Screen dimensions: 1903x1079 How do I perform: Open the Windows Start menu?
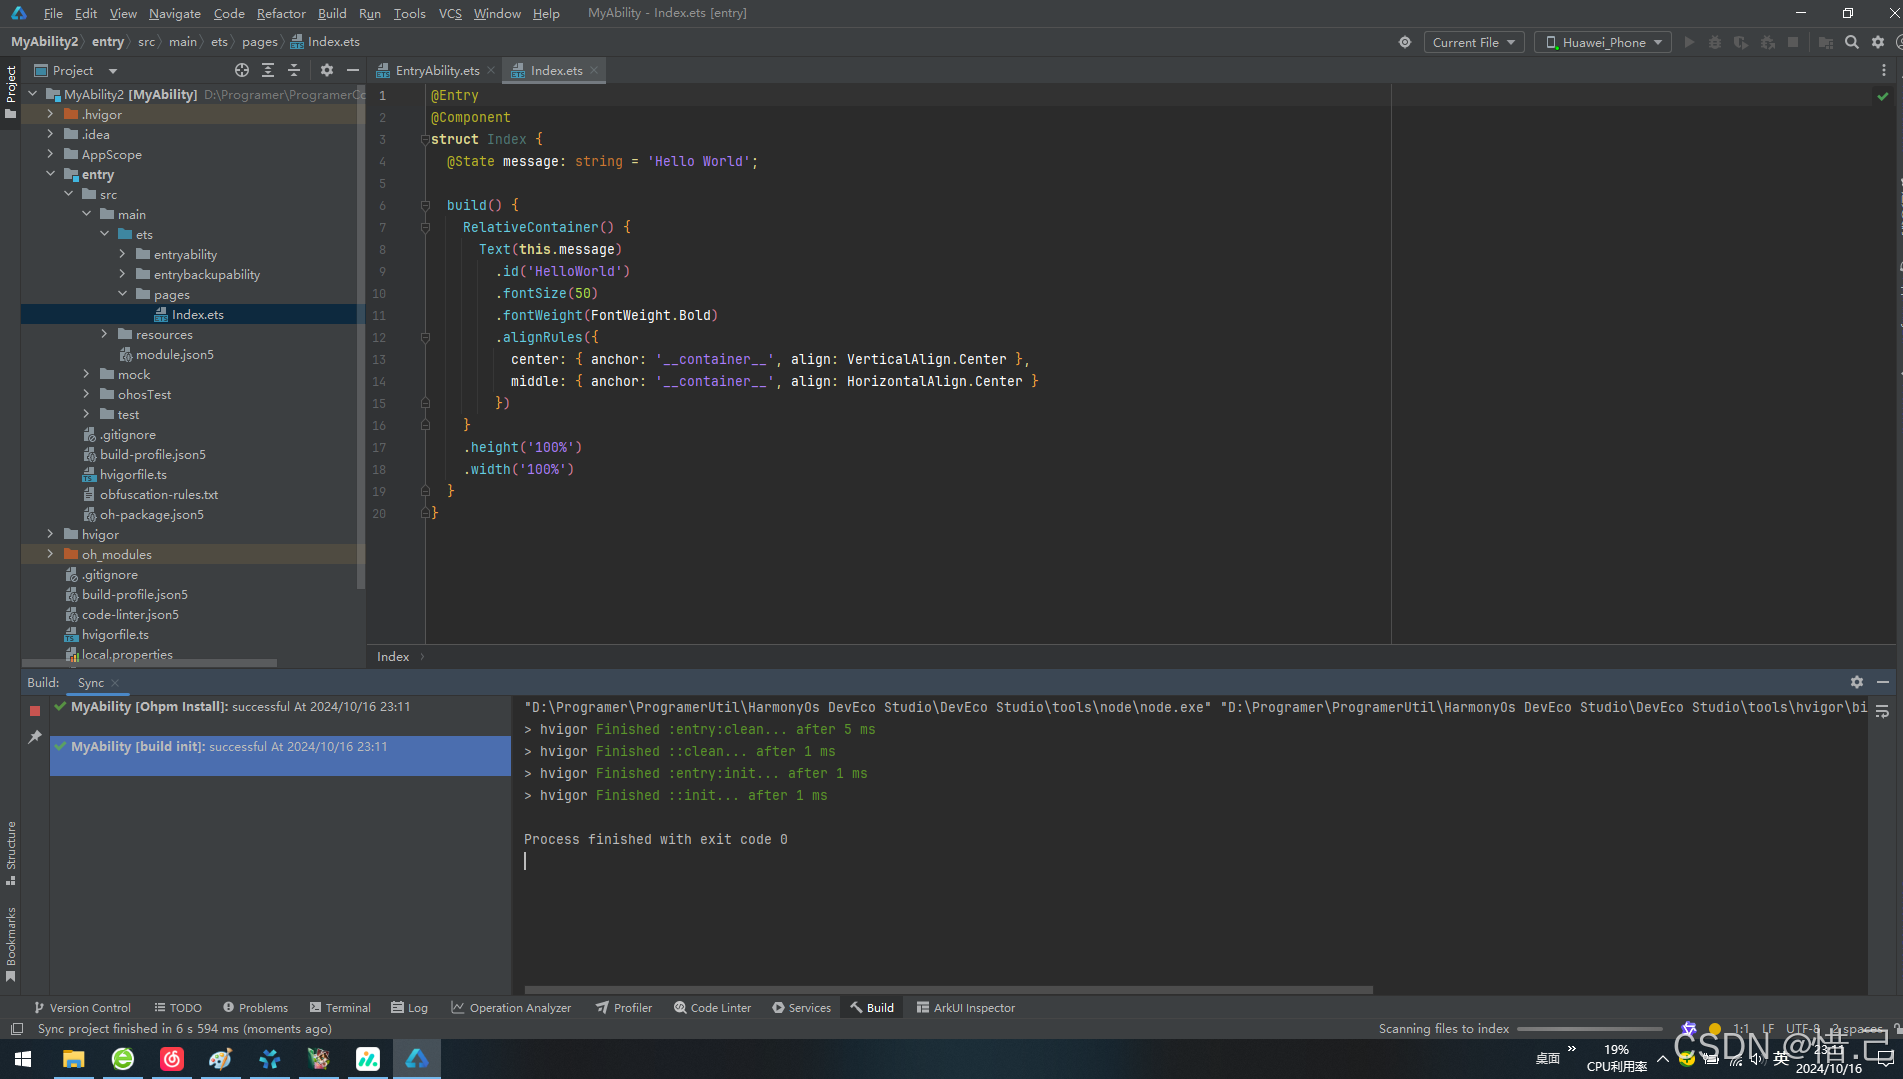tap(22, 1059)
